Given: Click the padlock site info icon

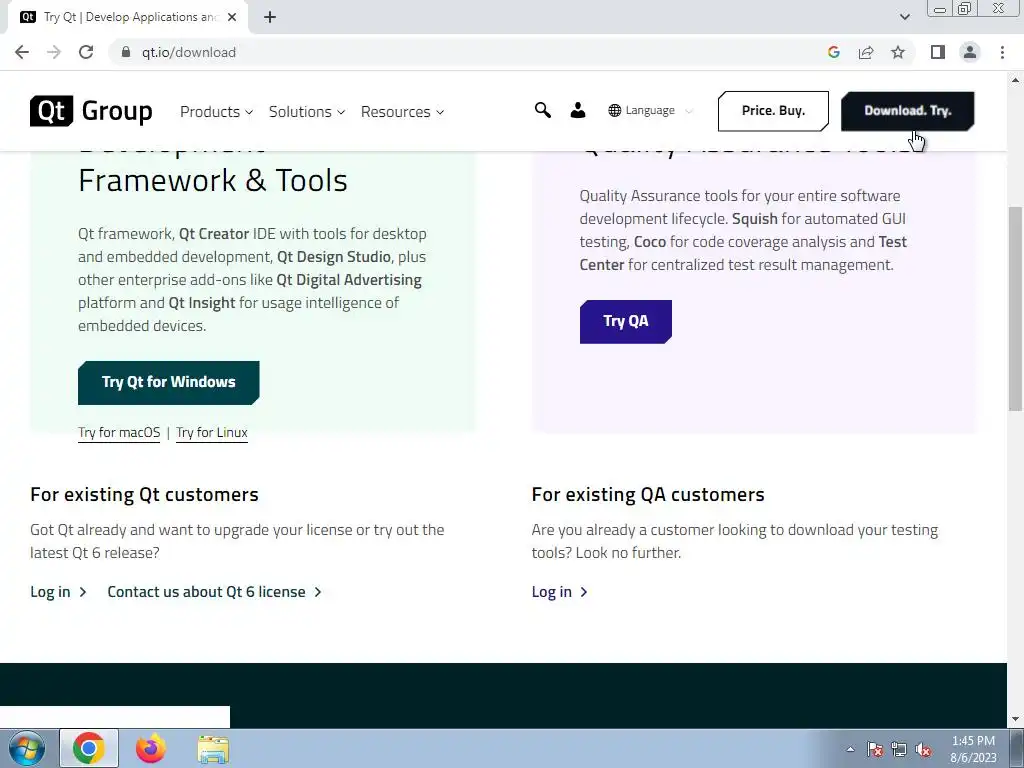Looking at the screenshot, I should 126,52.
